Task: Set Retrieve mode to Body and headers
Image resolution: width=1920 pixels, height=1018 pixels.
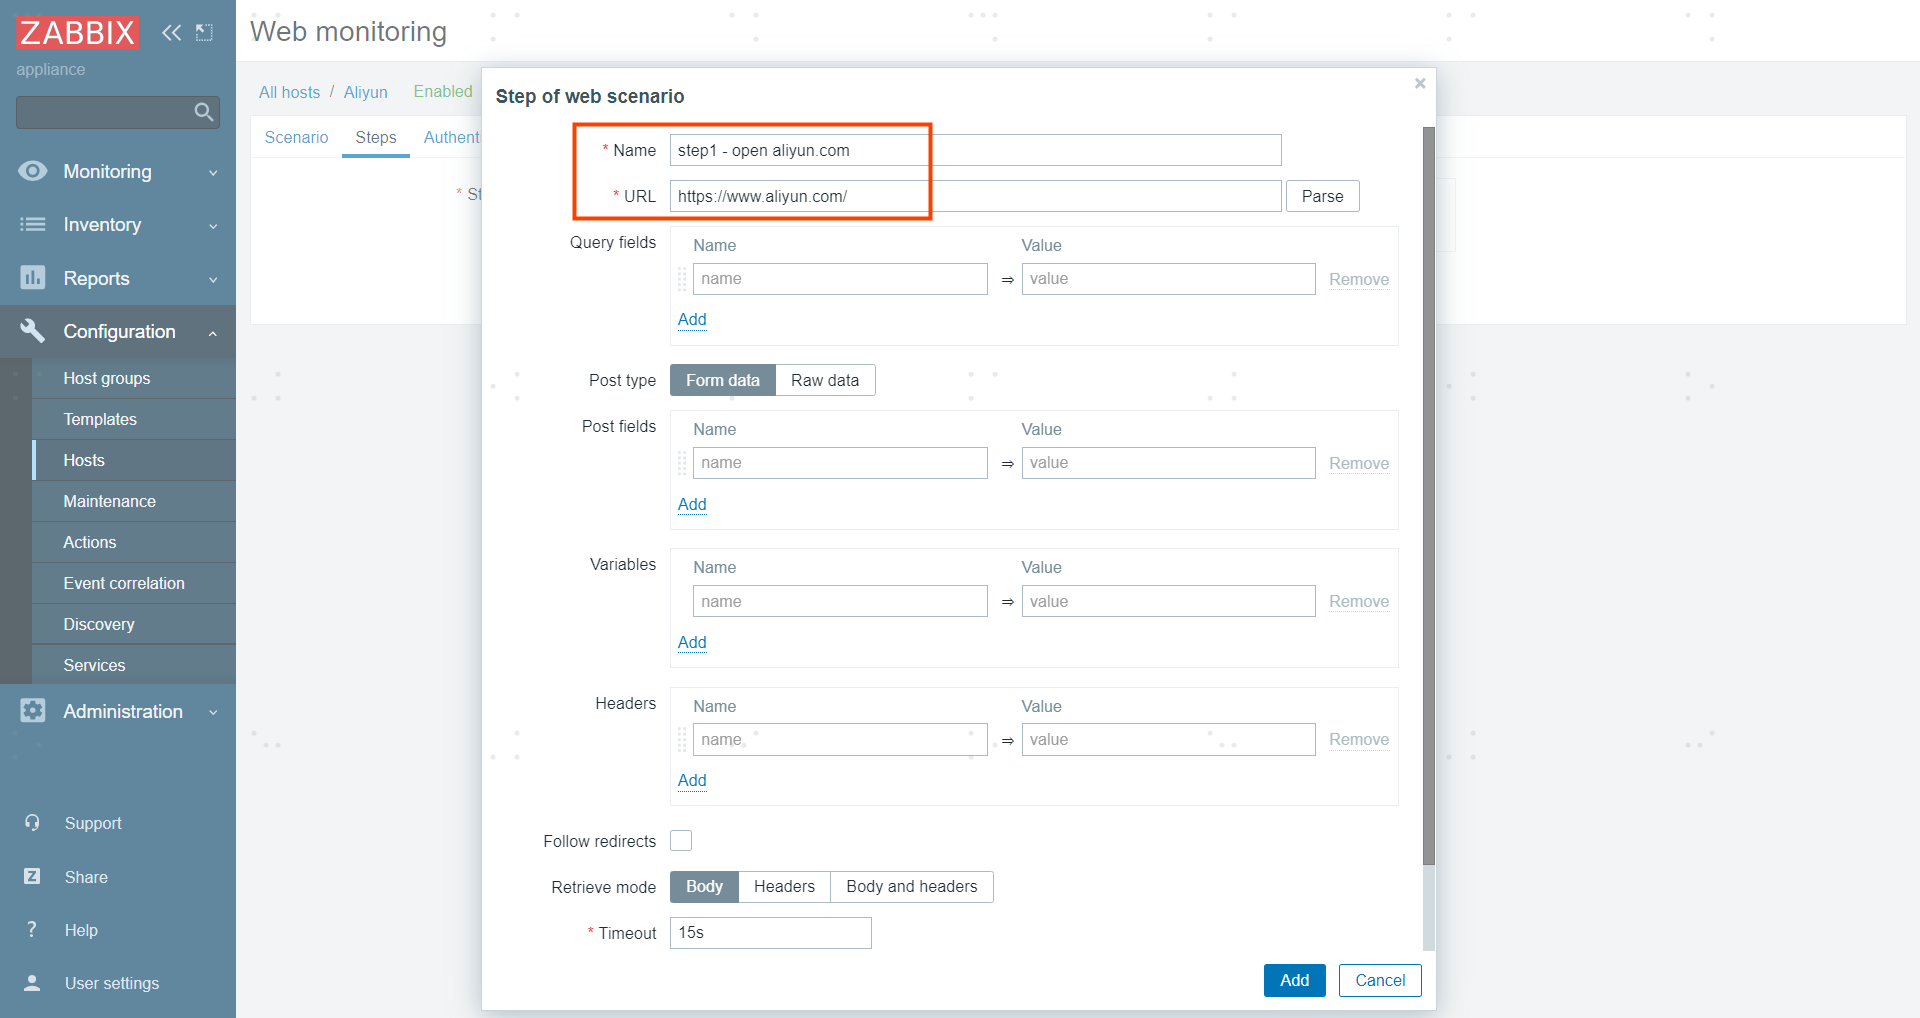Action: click(x=910, y=886)
